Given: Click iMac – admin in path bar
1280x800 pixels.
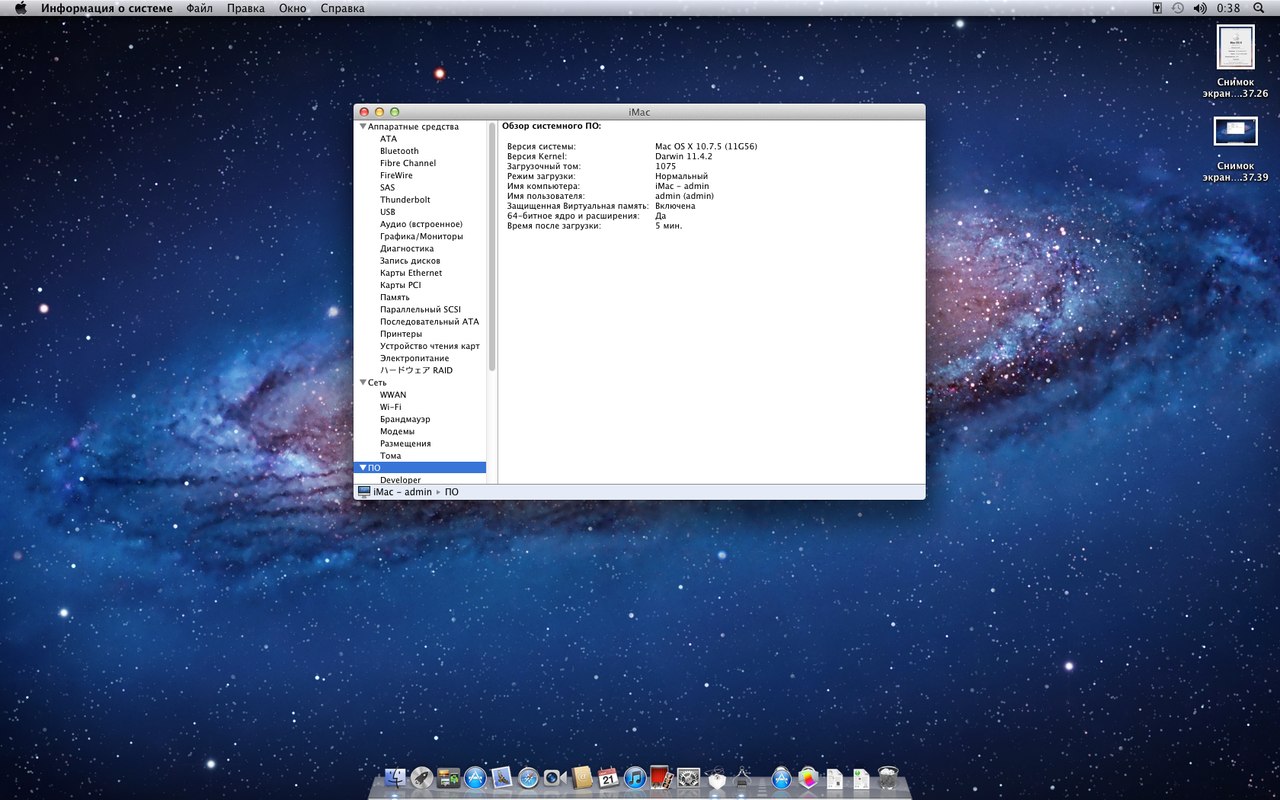Looking at the screenshot, I should 403,492.
